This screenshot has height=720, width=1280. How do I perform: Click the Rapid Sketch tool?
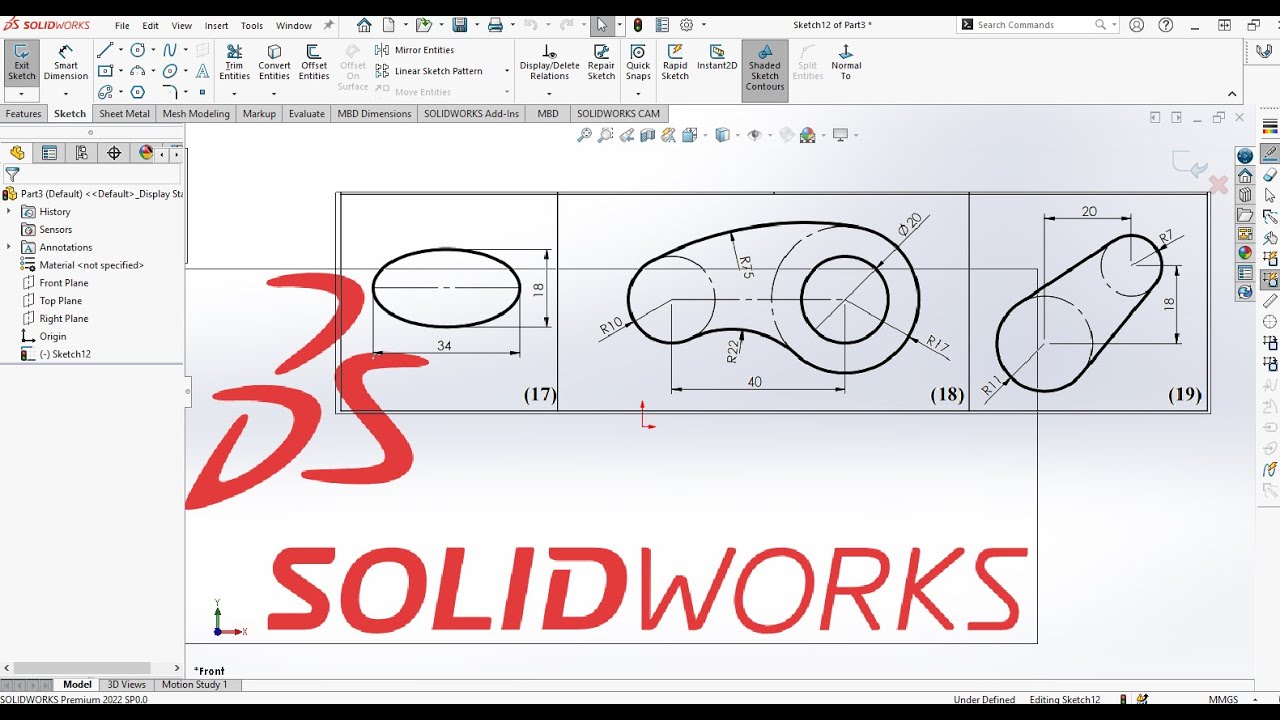675,62
